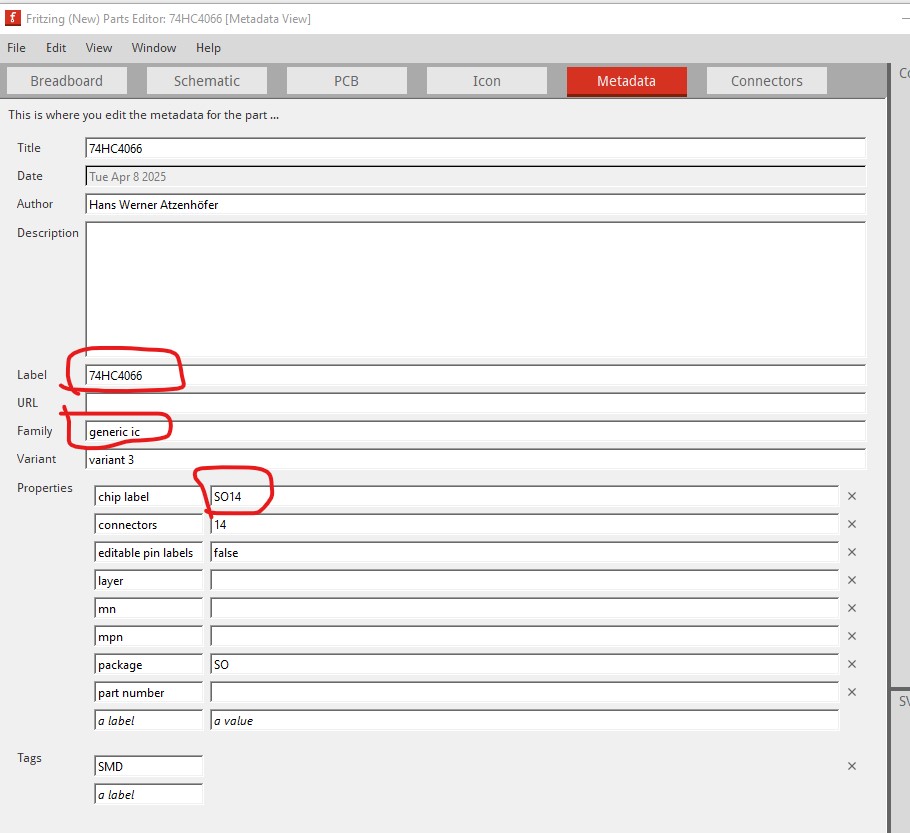Click the SMD tag field
The width and height of the screenshot is (910, 833).
(x=148, y=766)
